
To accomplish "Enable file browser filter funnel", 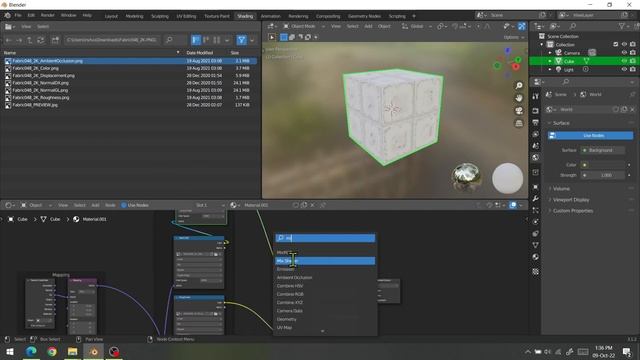I will point(241,40).
